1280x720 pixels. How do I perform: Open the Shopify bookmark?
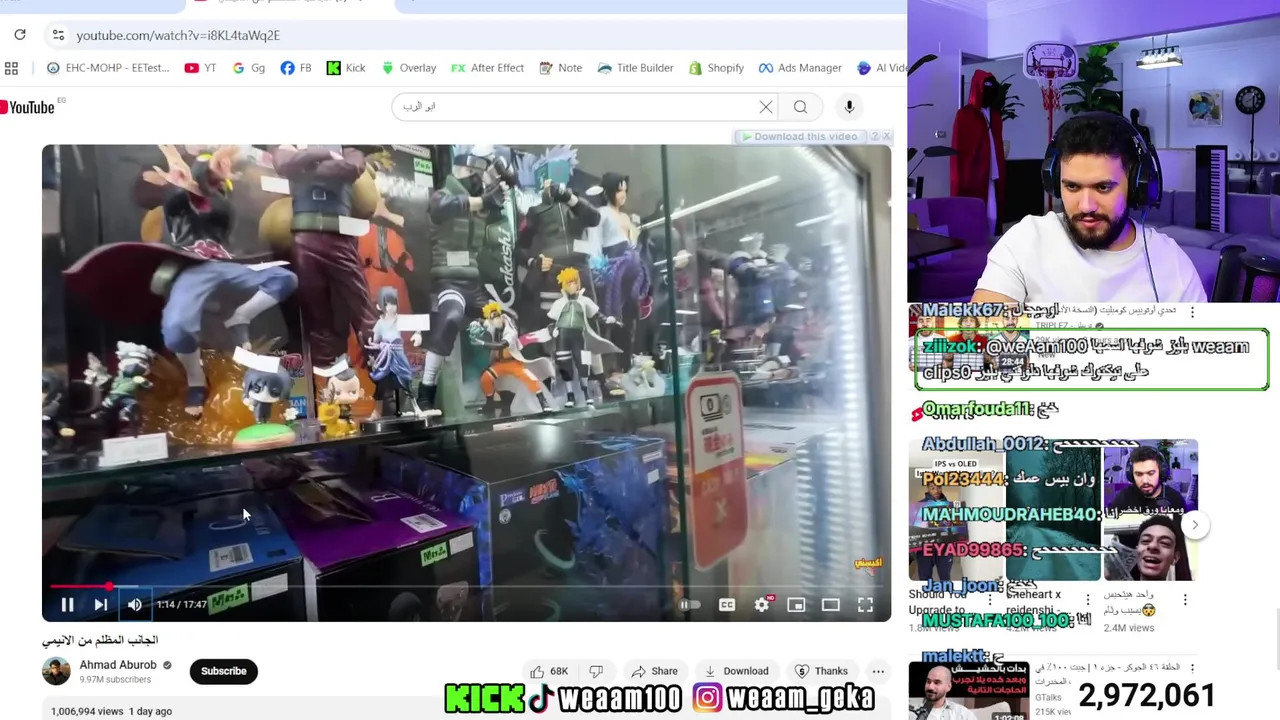pyautogui.click(x=716, y=68)
